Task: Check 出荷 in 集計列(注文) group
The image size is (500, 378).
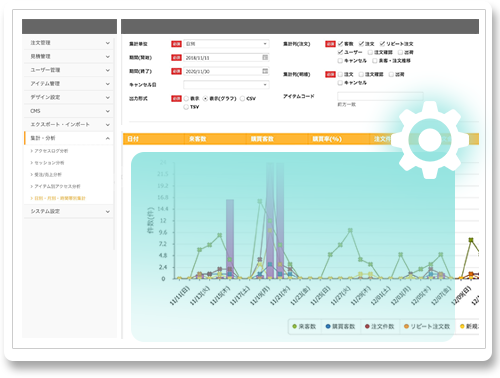Action: click(400, 52)
